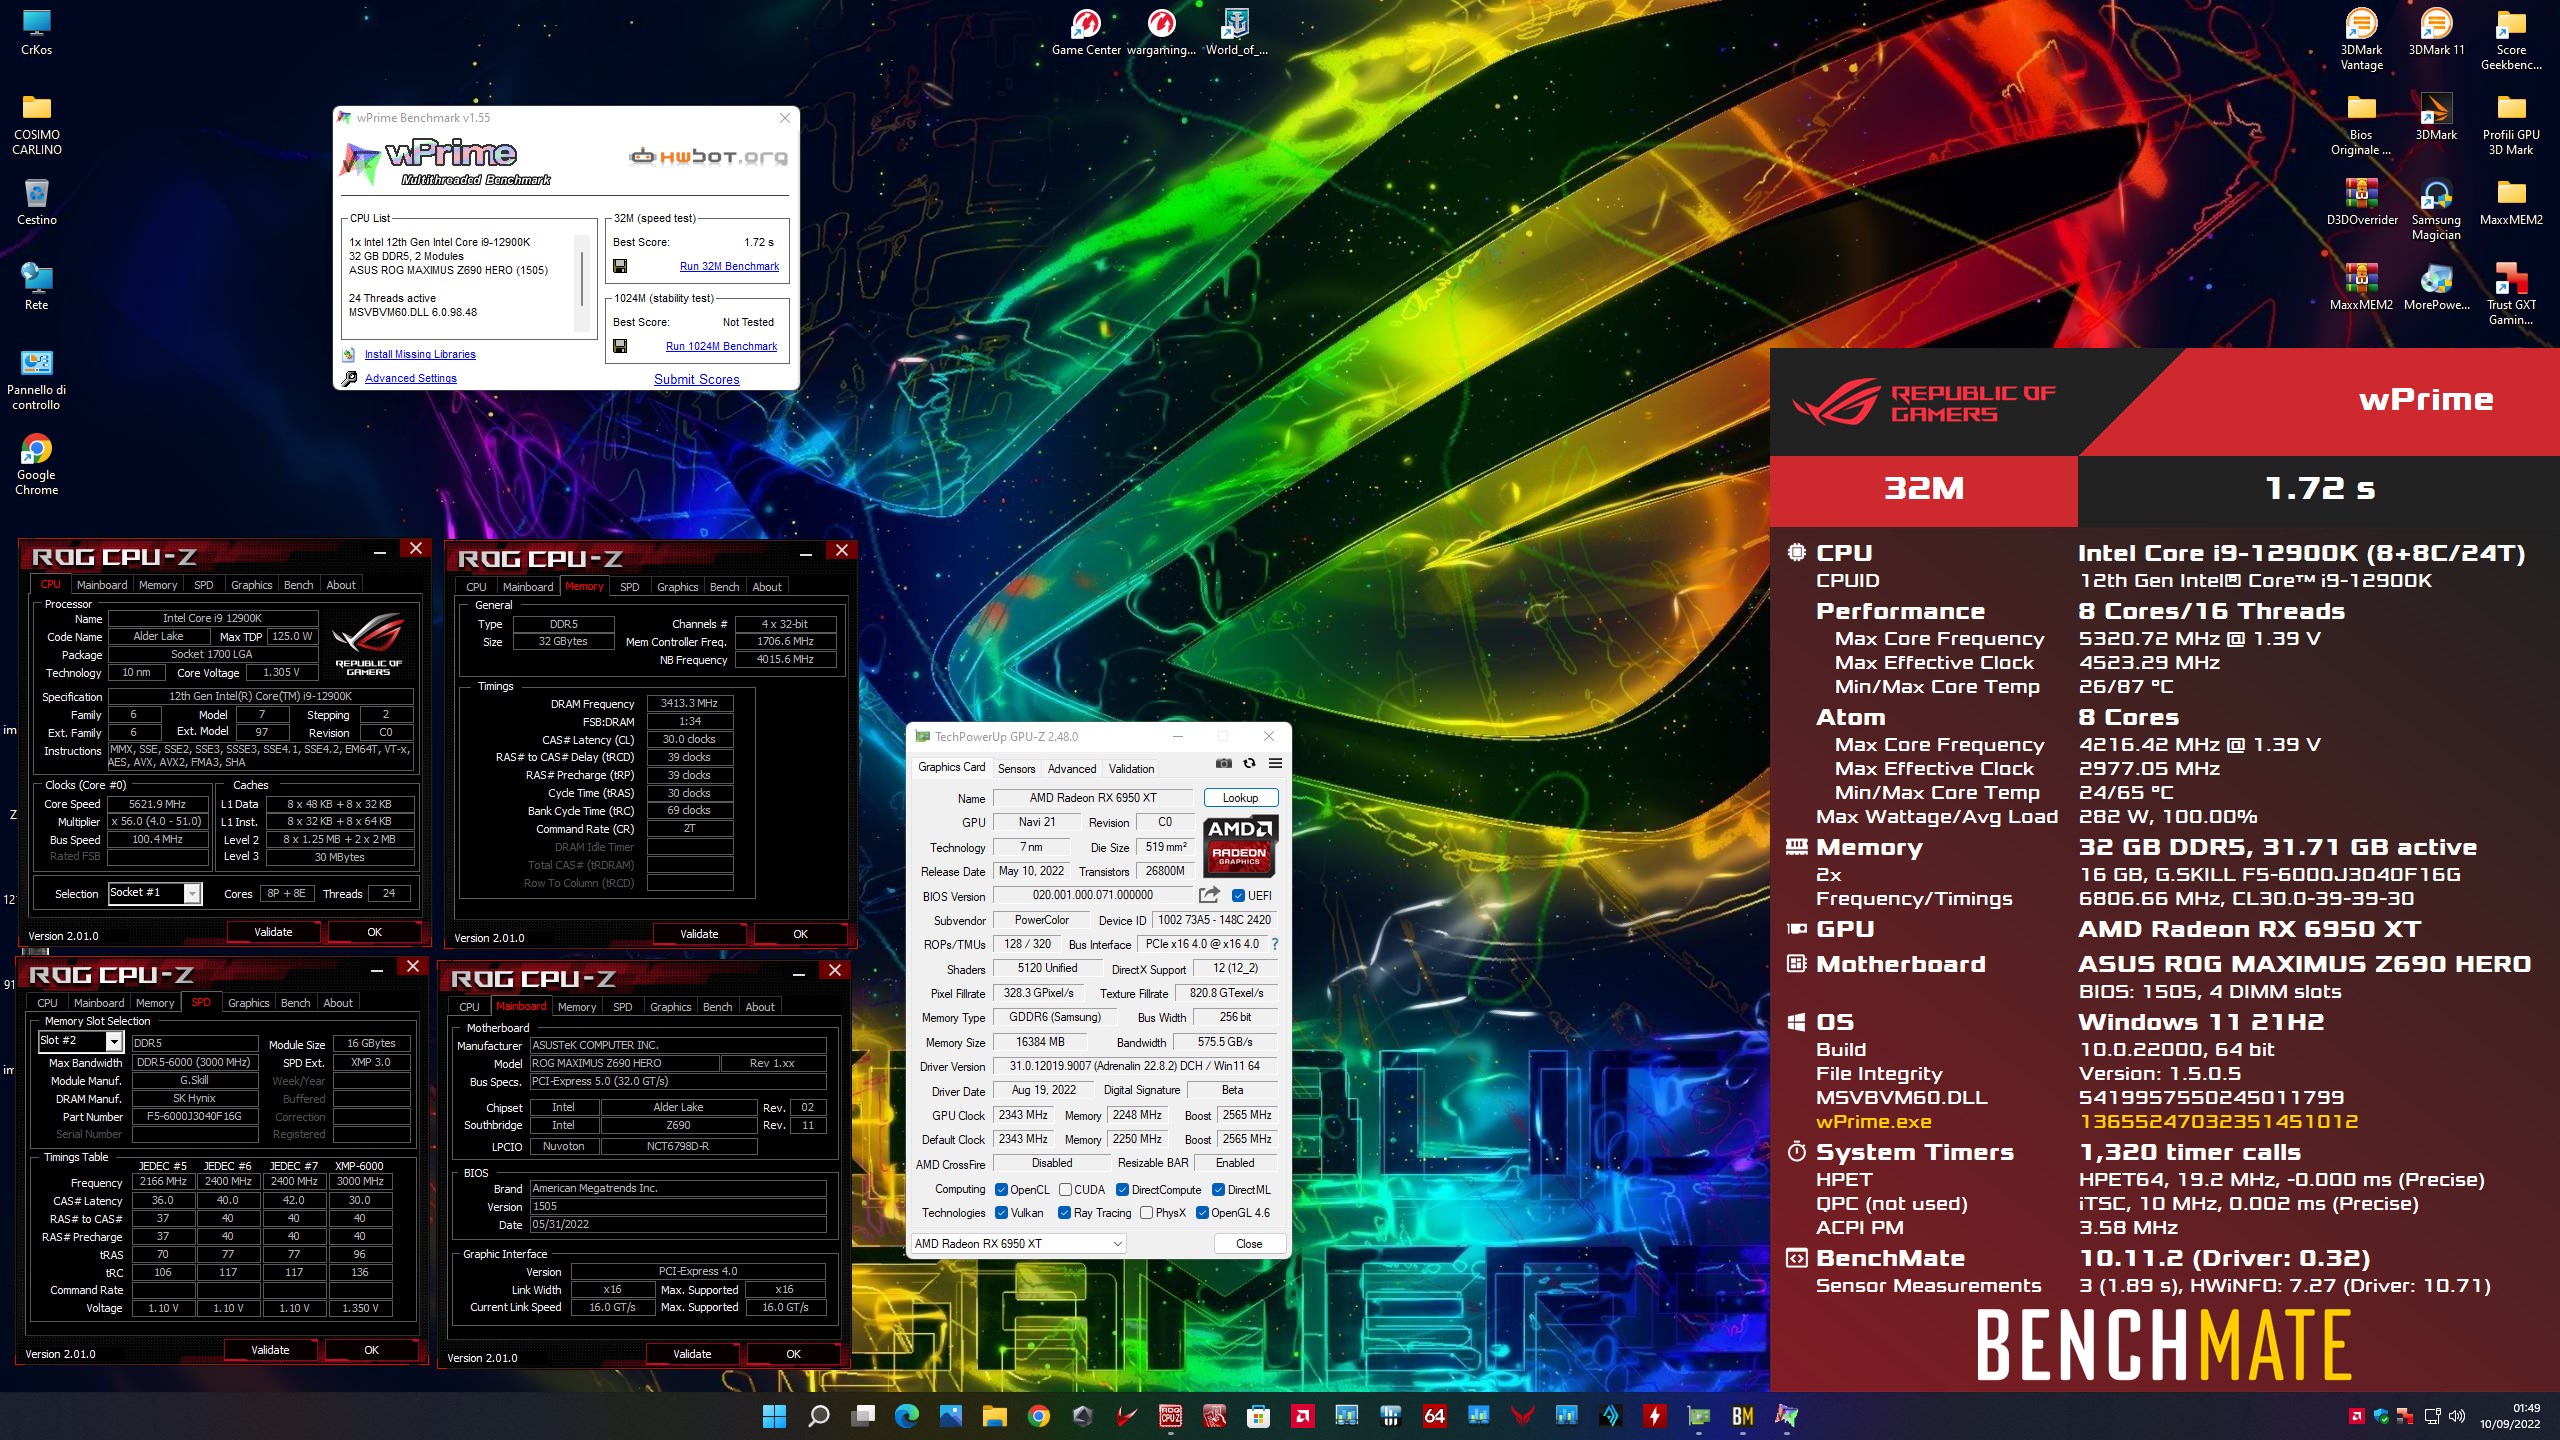Take a GPU-Z screenshot with the camera icon
The height and width of the screenshot is (1440, 2560).
[1223, 763]
